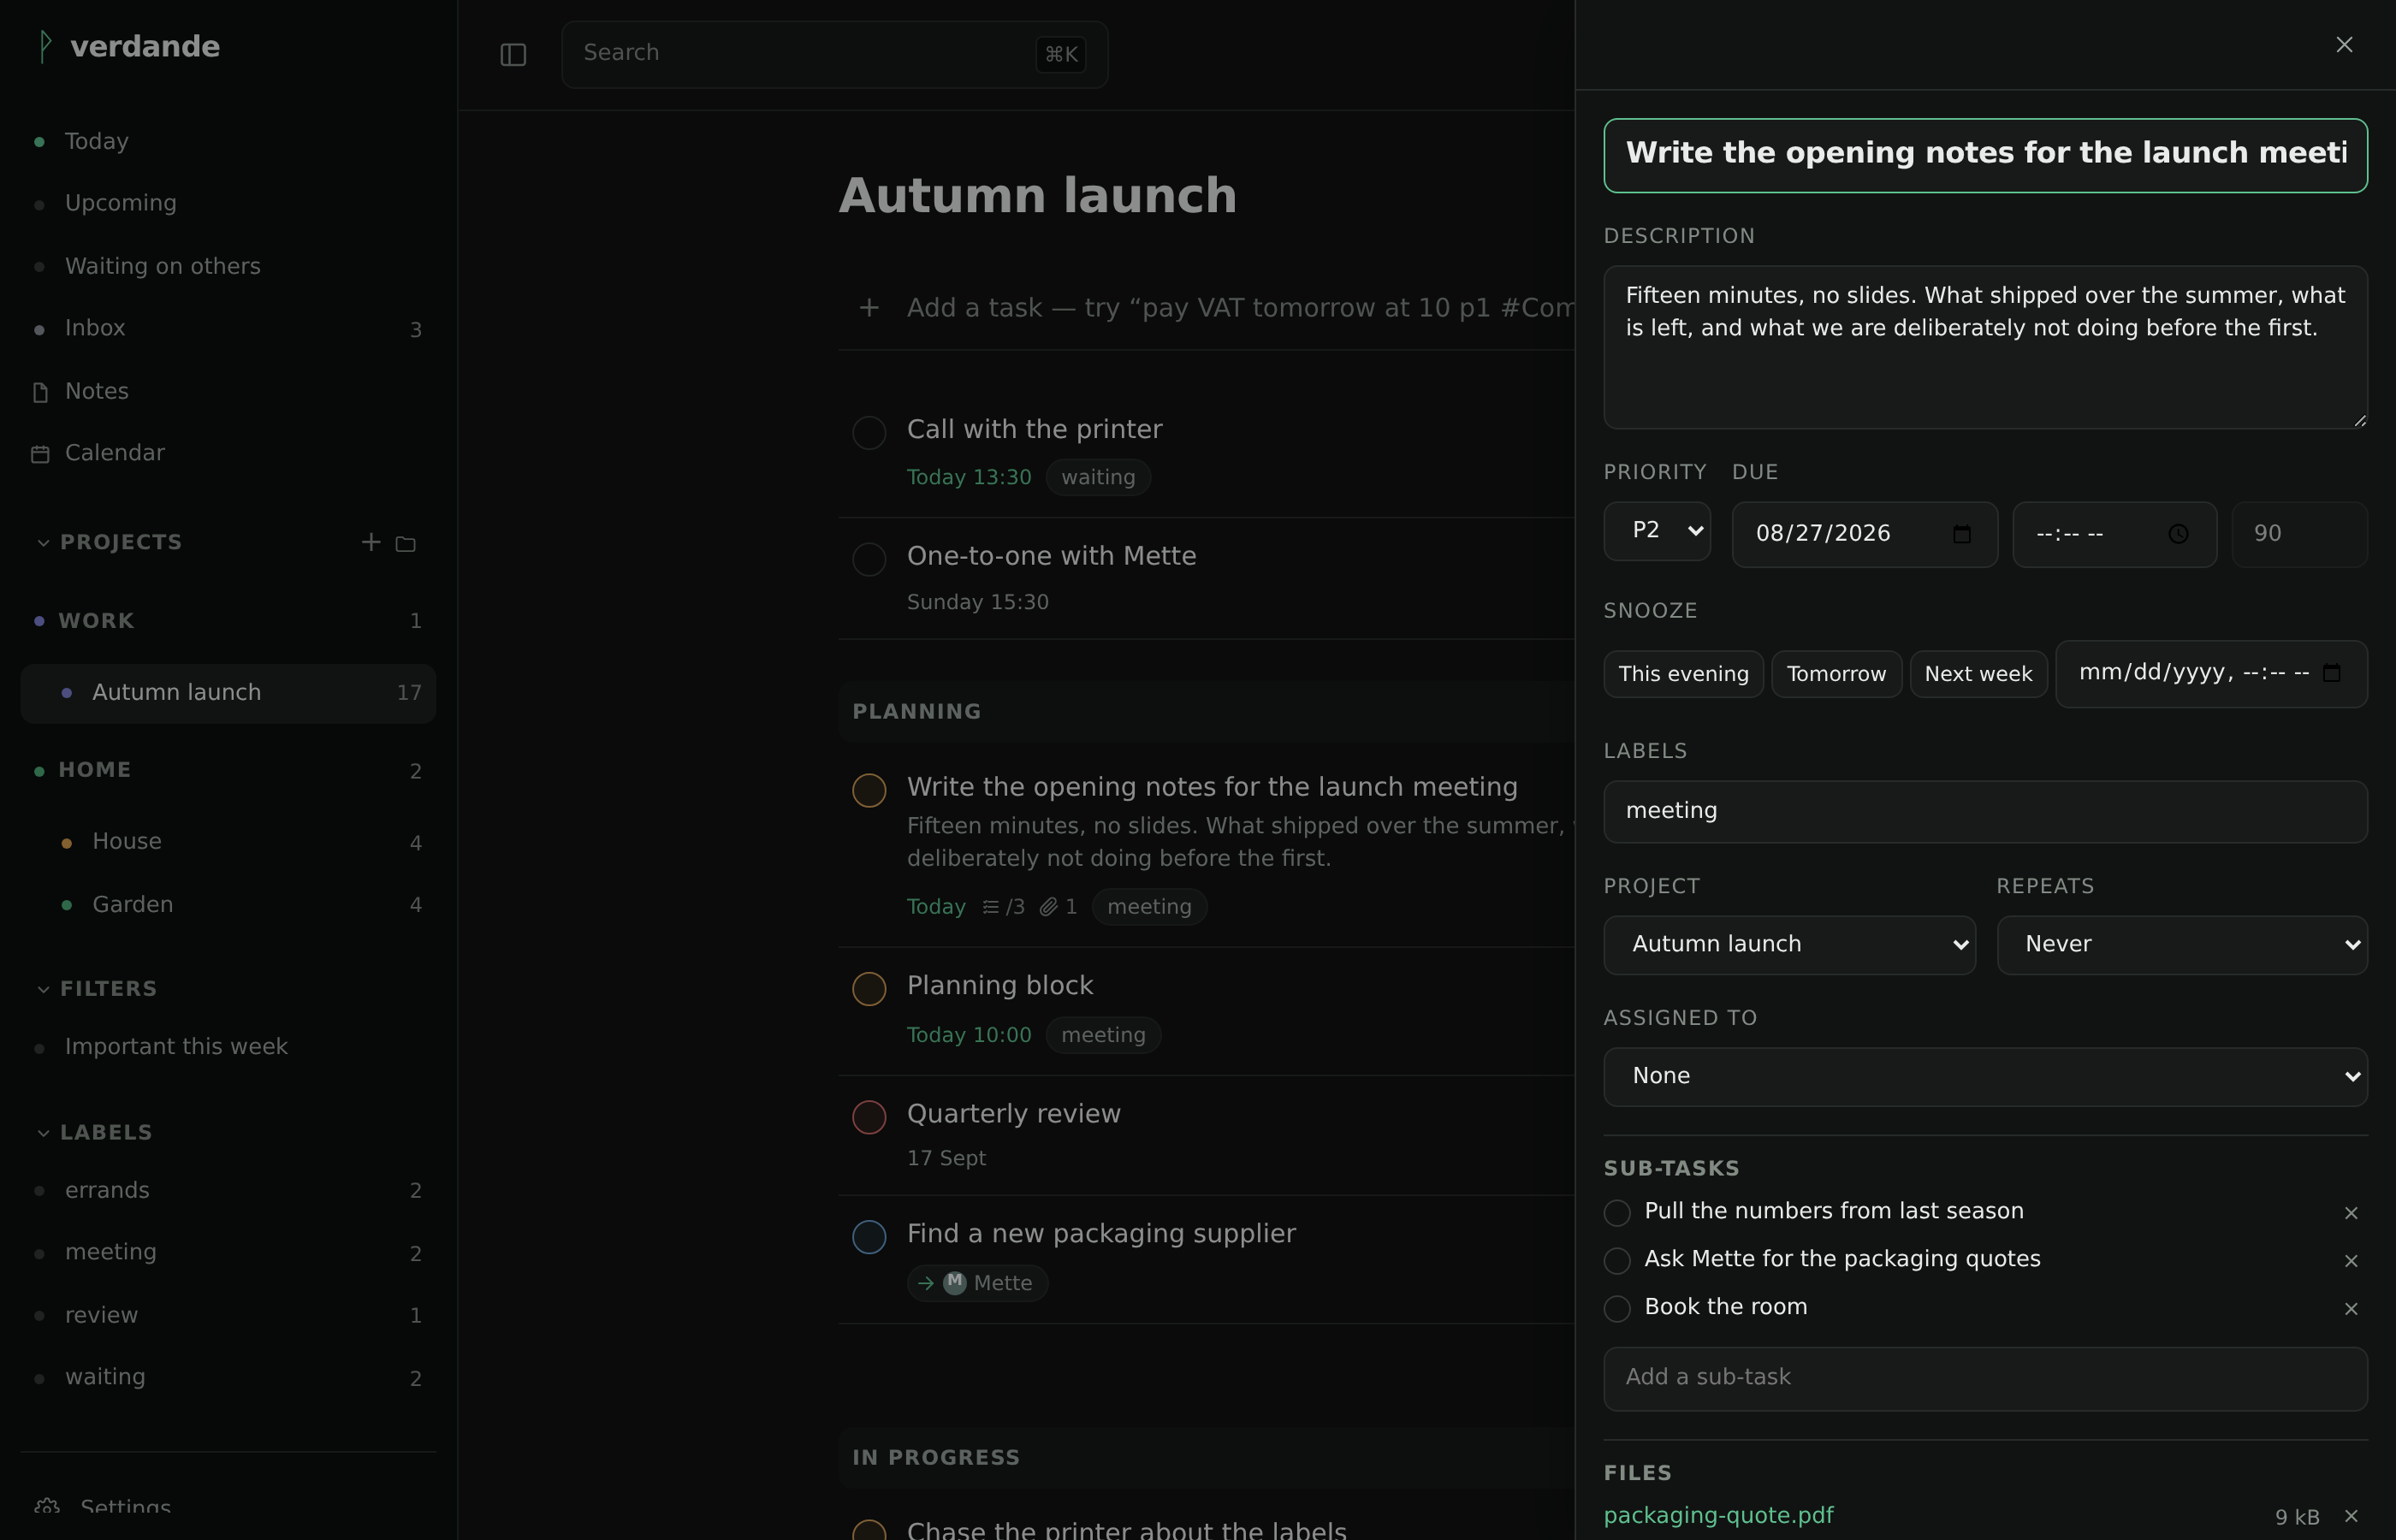Open the due date calendar picker icon
Screen dimensions: 2396x1540
[x=1962, y=534]
